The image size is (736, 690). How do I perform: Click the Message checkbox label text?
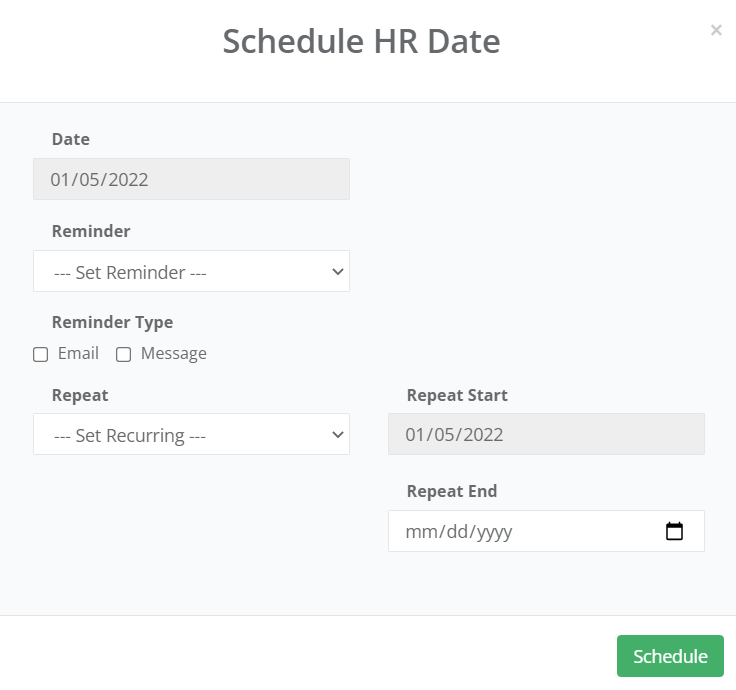(x=173, y=353)
